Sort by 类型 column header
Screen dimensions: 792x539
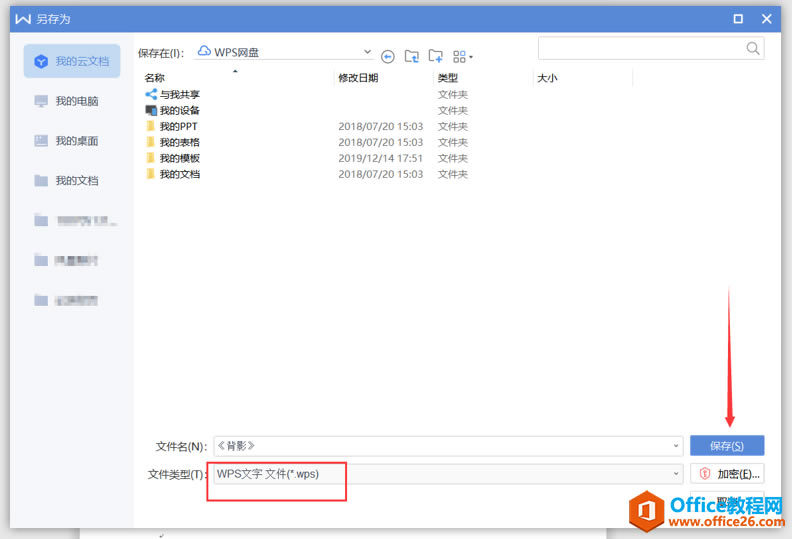coord(448,78)
